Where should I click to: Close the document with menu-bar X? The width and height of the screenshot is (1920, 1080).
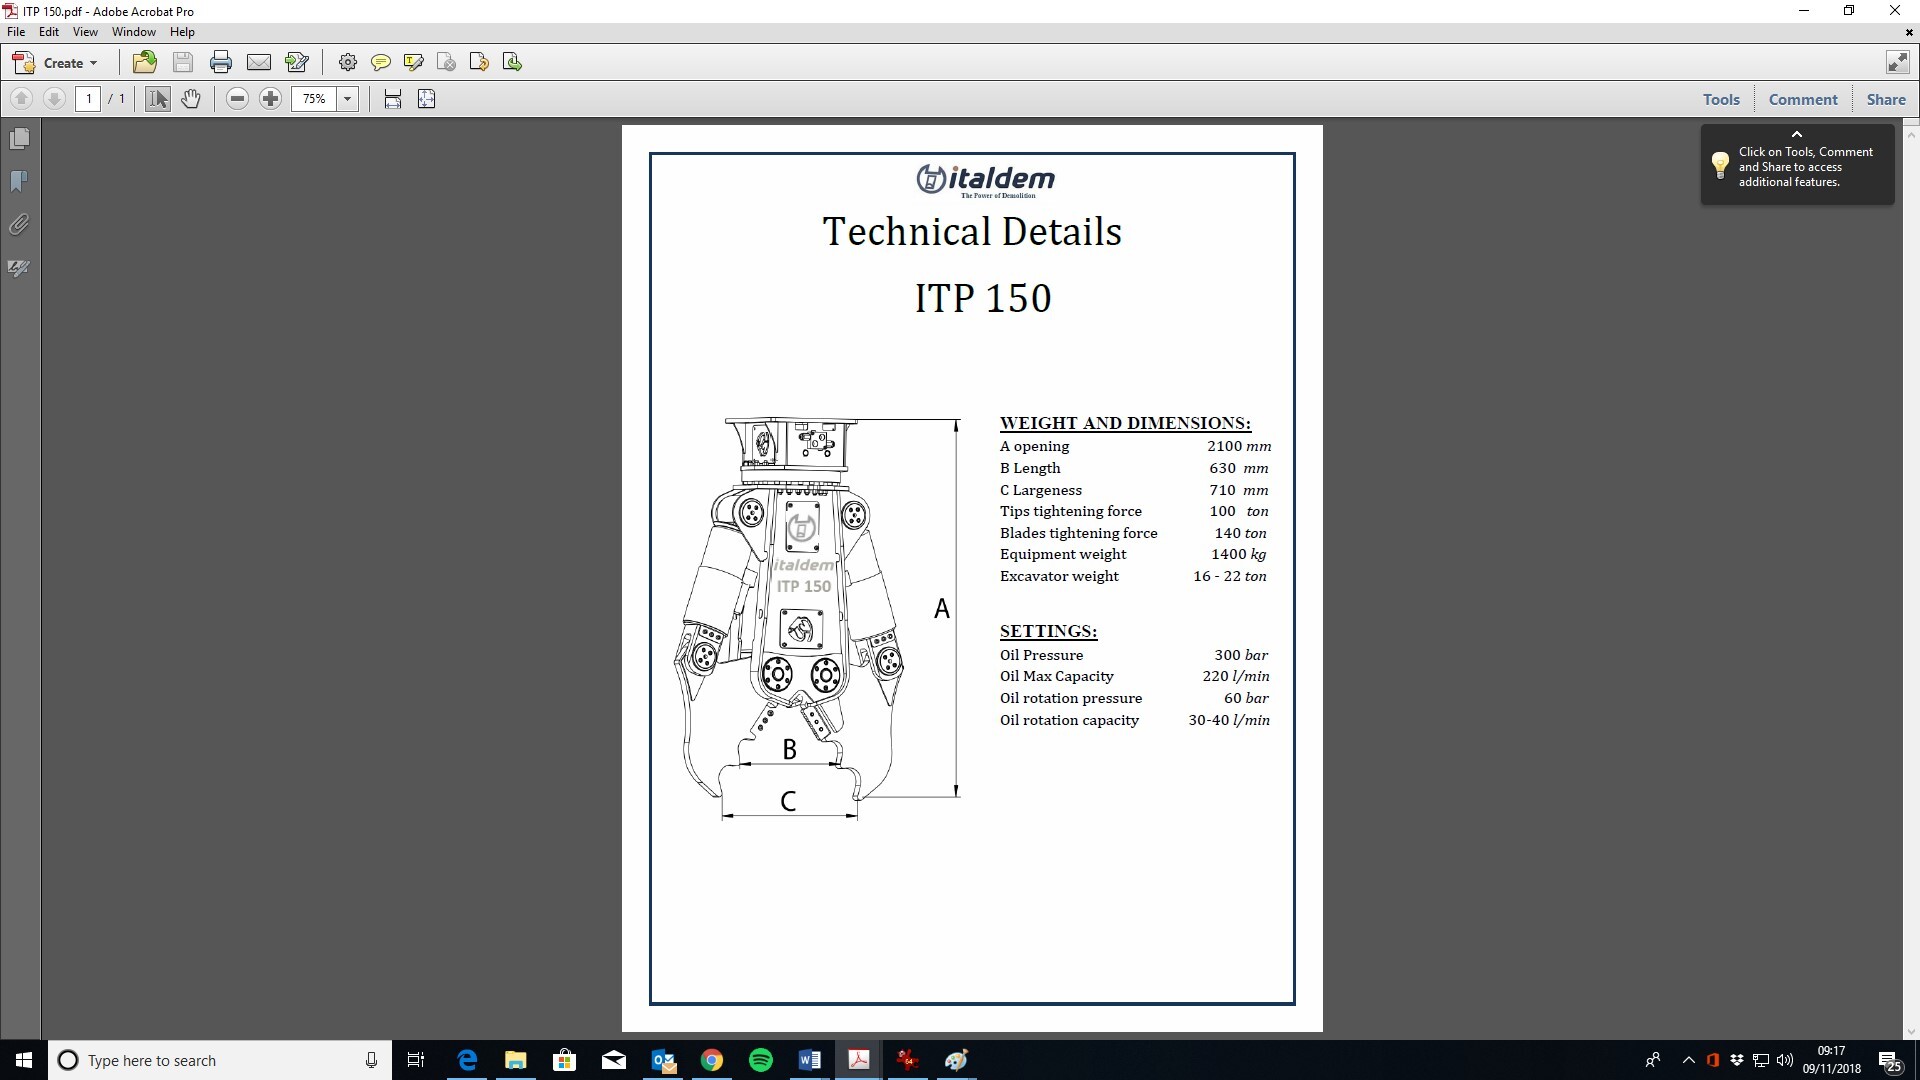(x=1909, y=32)
